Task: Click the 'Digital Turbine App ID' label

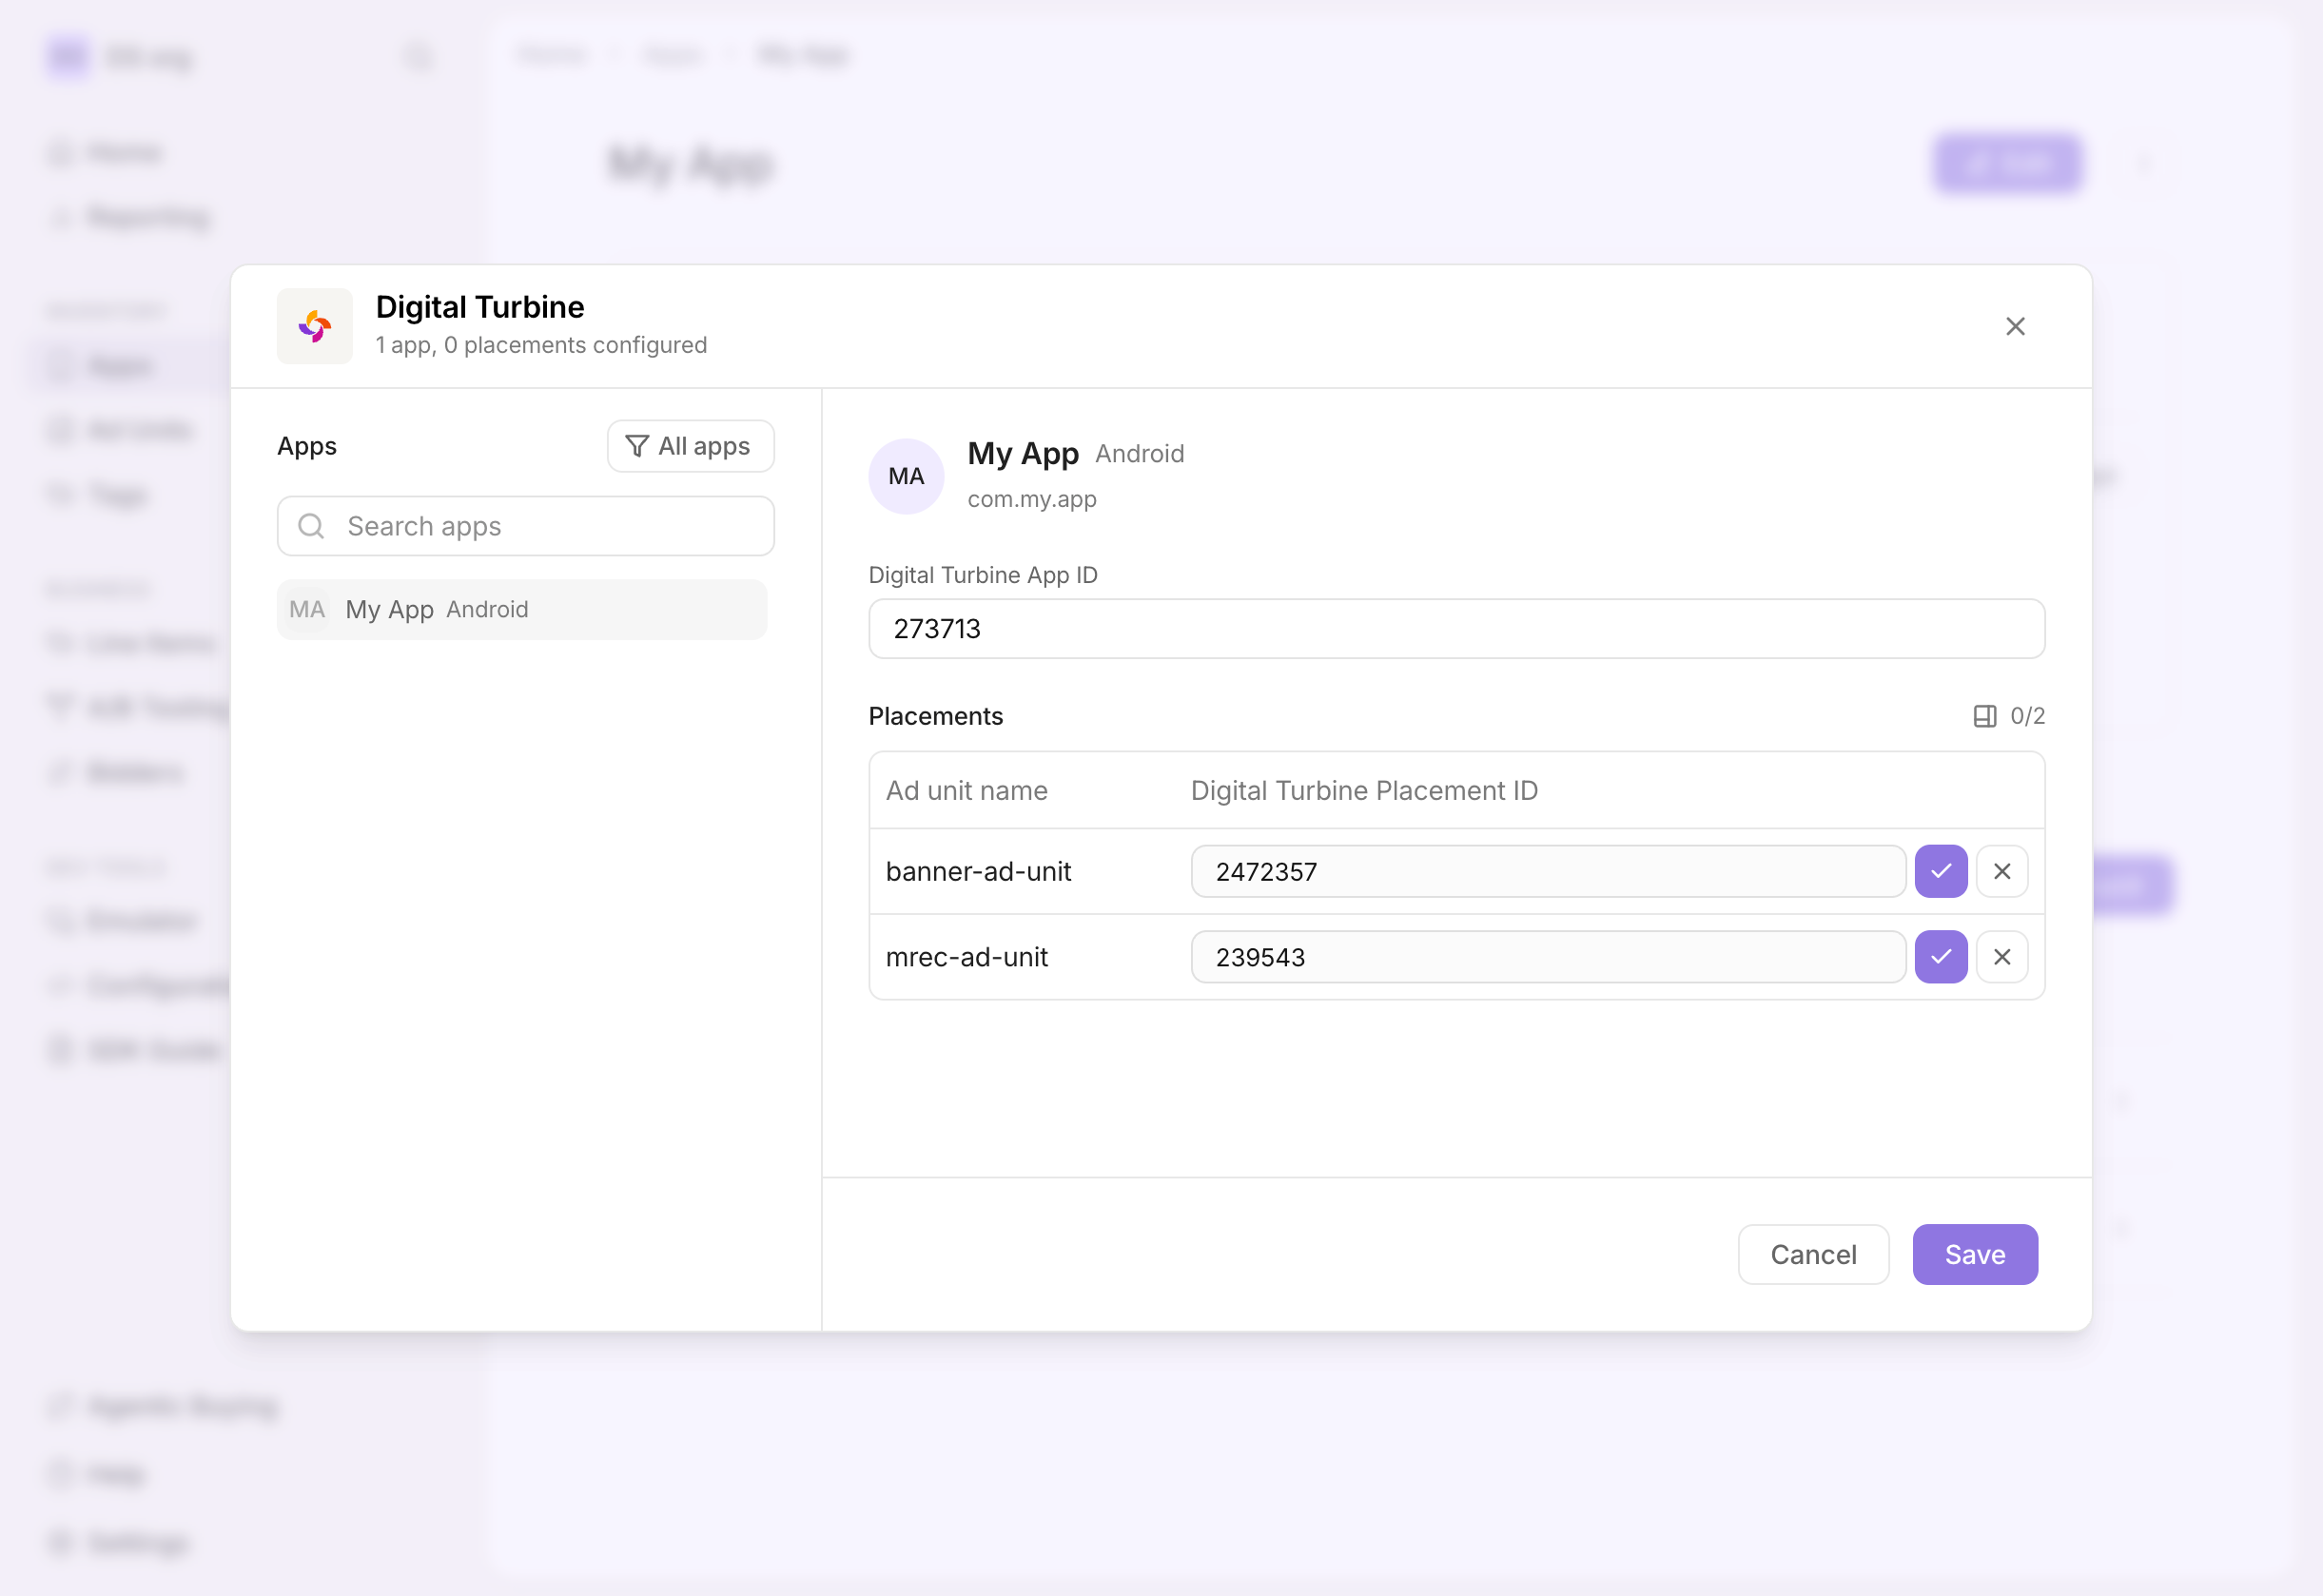Action: [x=983, y=575]
